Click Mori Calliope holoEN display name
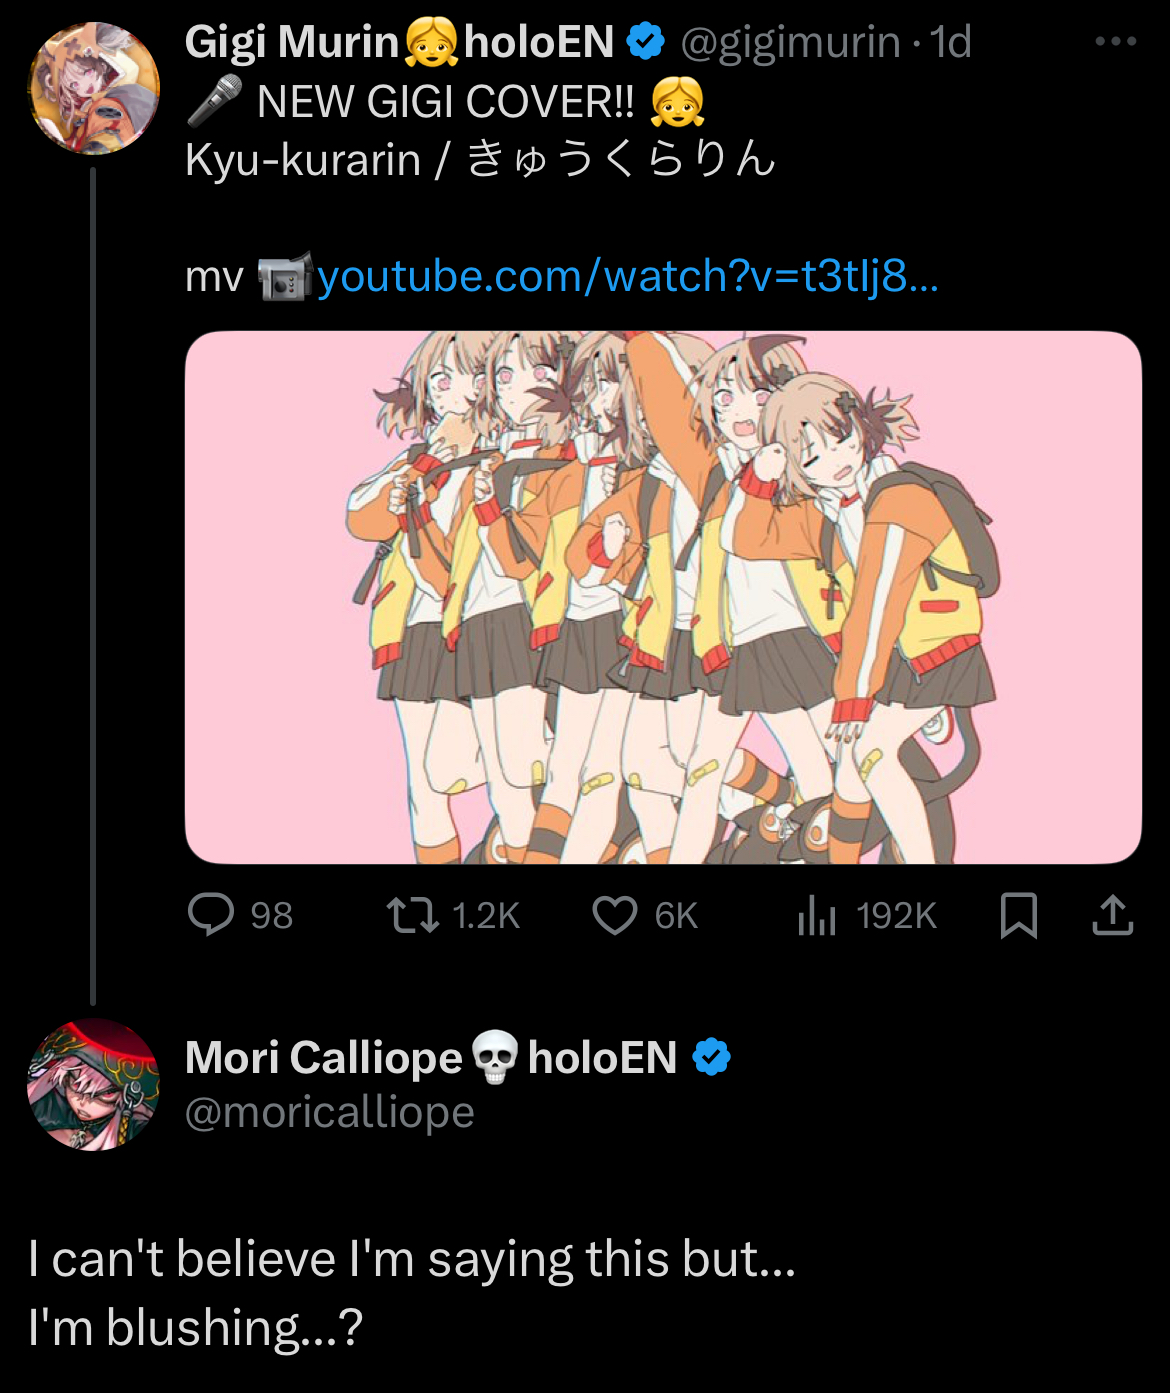The image size is (1170, 1393). pyautogui.click(x=431, y=1057)
